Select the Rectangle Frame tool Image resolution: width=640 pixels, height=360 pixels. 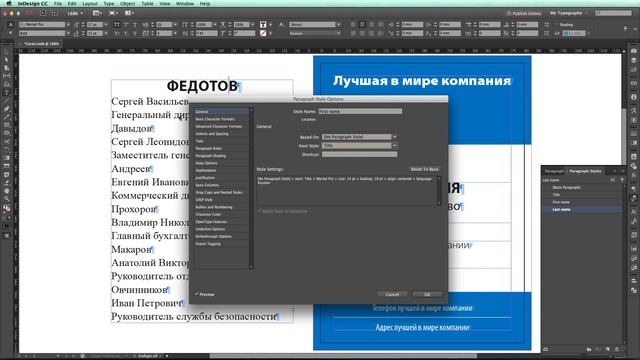[7, 125]
